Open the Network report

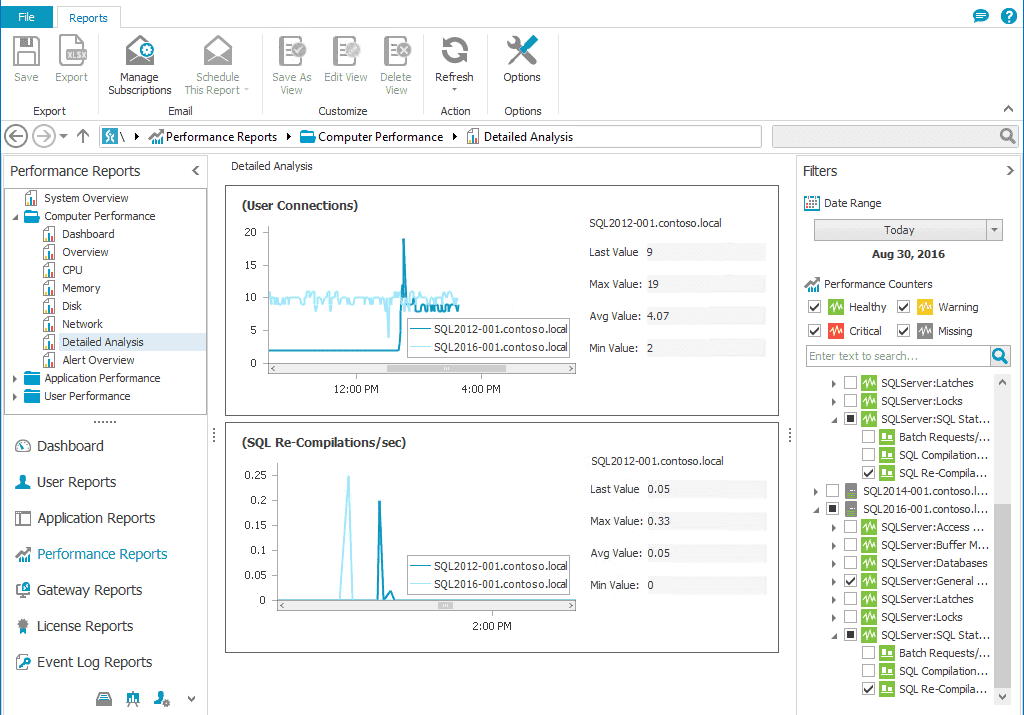tap(82, 324)
